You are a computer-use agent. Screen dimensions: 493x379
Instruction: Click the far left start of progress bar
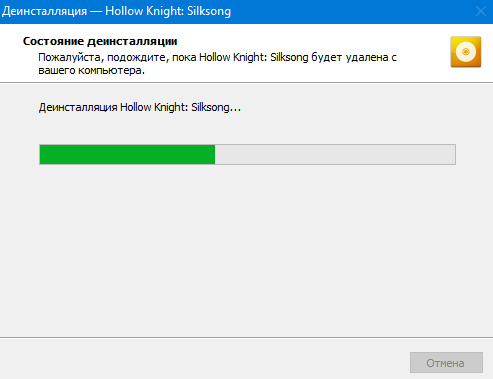click(41, 155)
